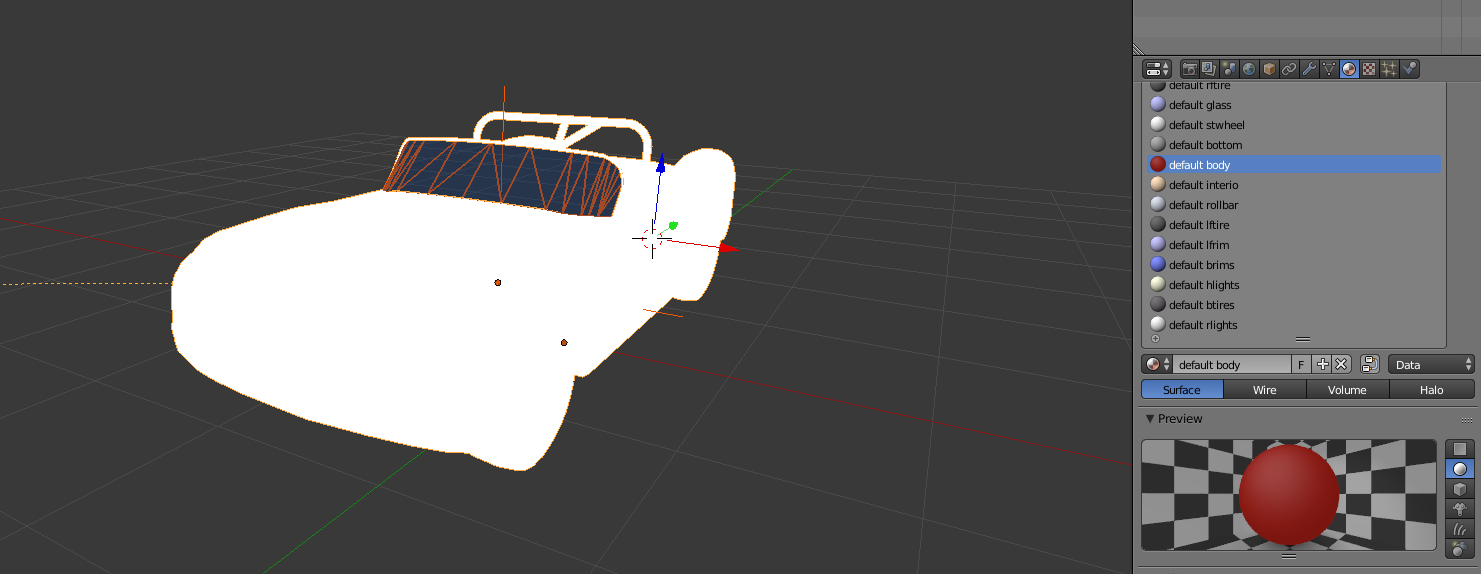Set preview shape to cube
This screenshot has height=574, width=1481.
1461,489
